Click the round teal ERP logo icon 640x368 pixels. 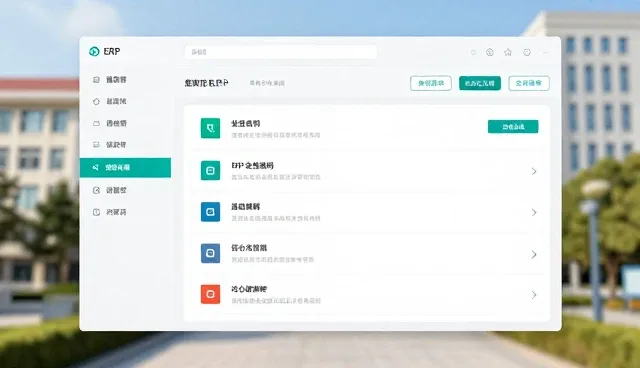coord(94,51)
